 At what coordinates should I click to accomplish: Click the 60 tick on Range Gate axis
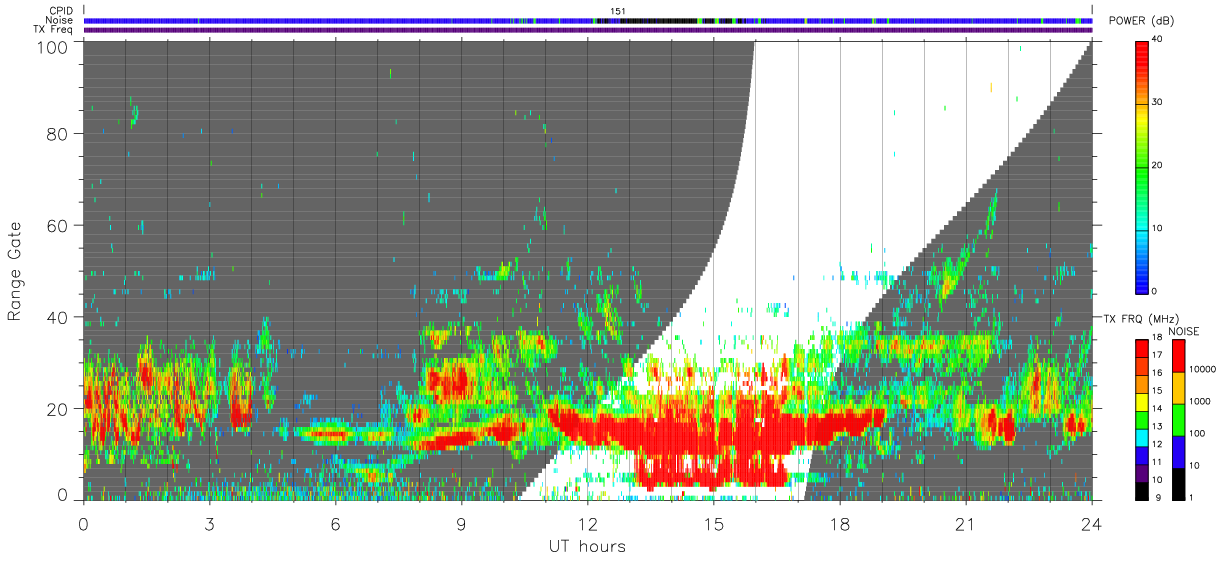(x=57, y=225)
